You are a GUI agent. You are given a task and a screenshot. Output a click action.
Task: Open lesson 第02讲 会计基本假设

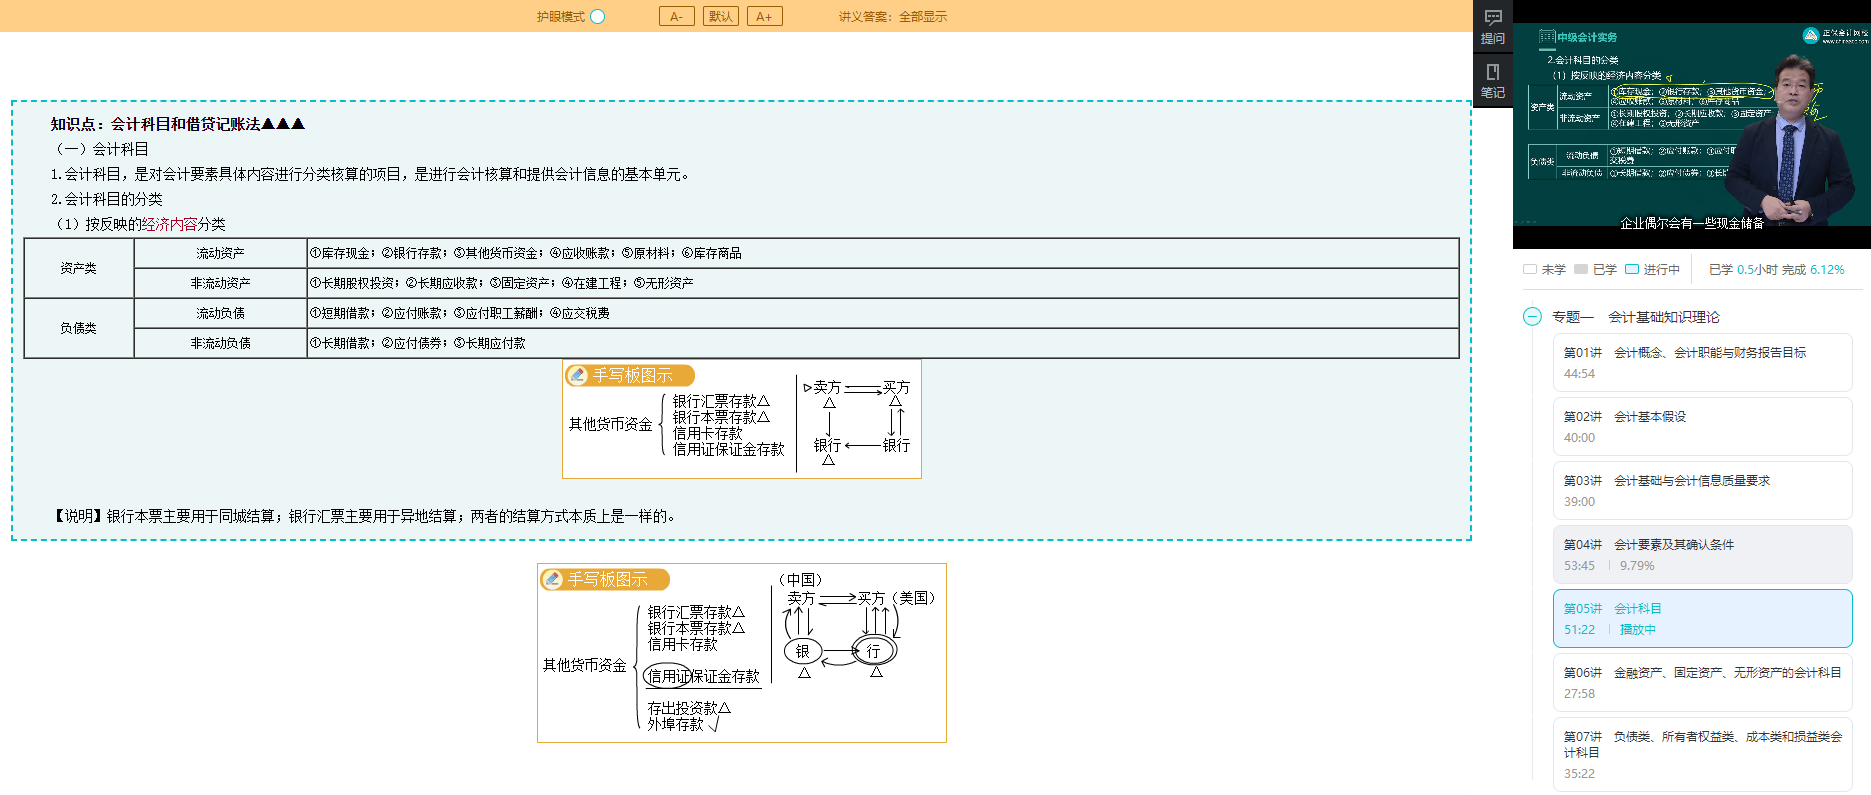[x=1702, y=426]
